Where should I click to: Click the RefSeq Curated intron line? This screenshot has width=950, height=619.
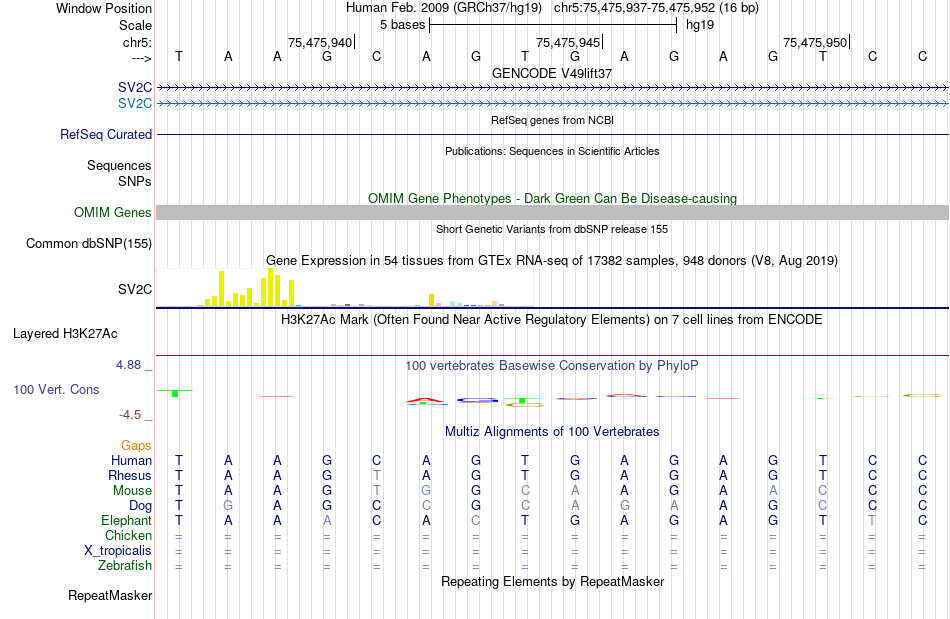pos(552,134)
